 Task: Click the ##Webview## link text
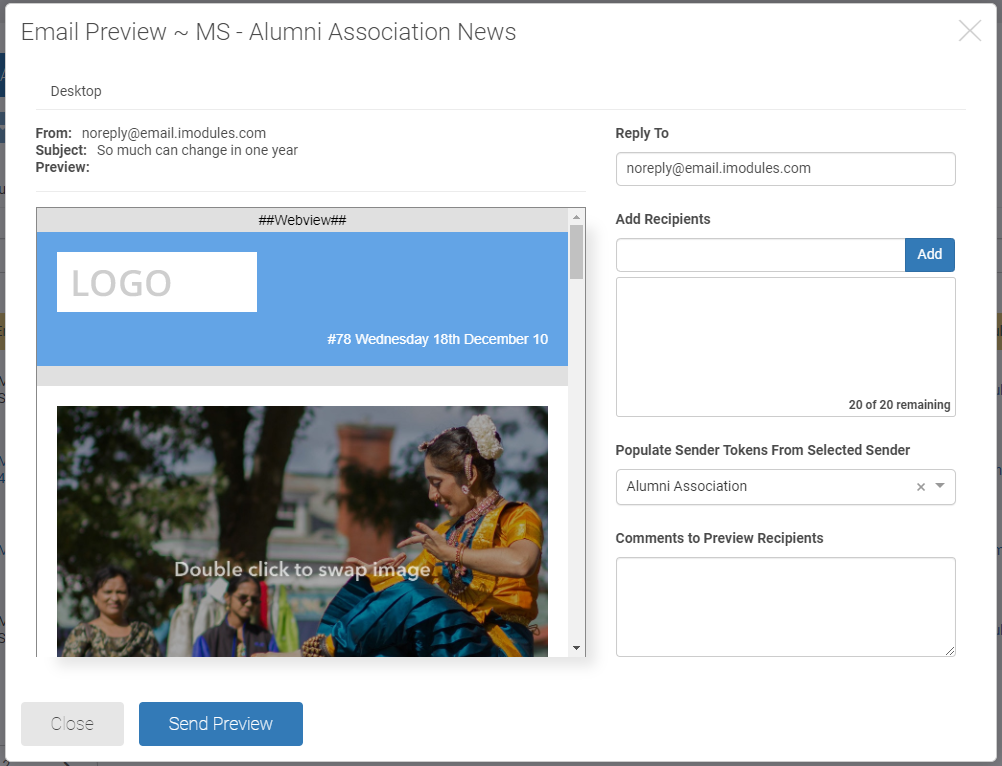(x=302, y=220)
